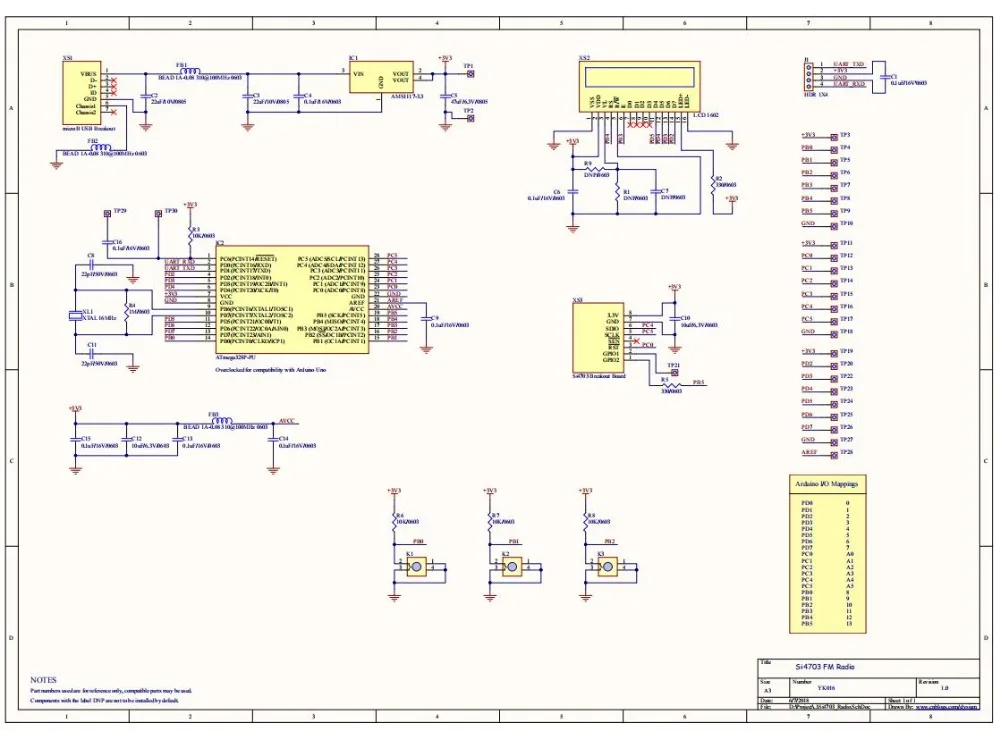1000x731 pixels.
Task: Click the A3 sheet size value
Action: click(767, 690)
